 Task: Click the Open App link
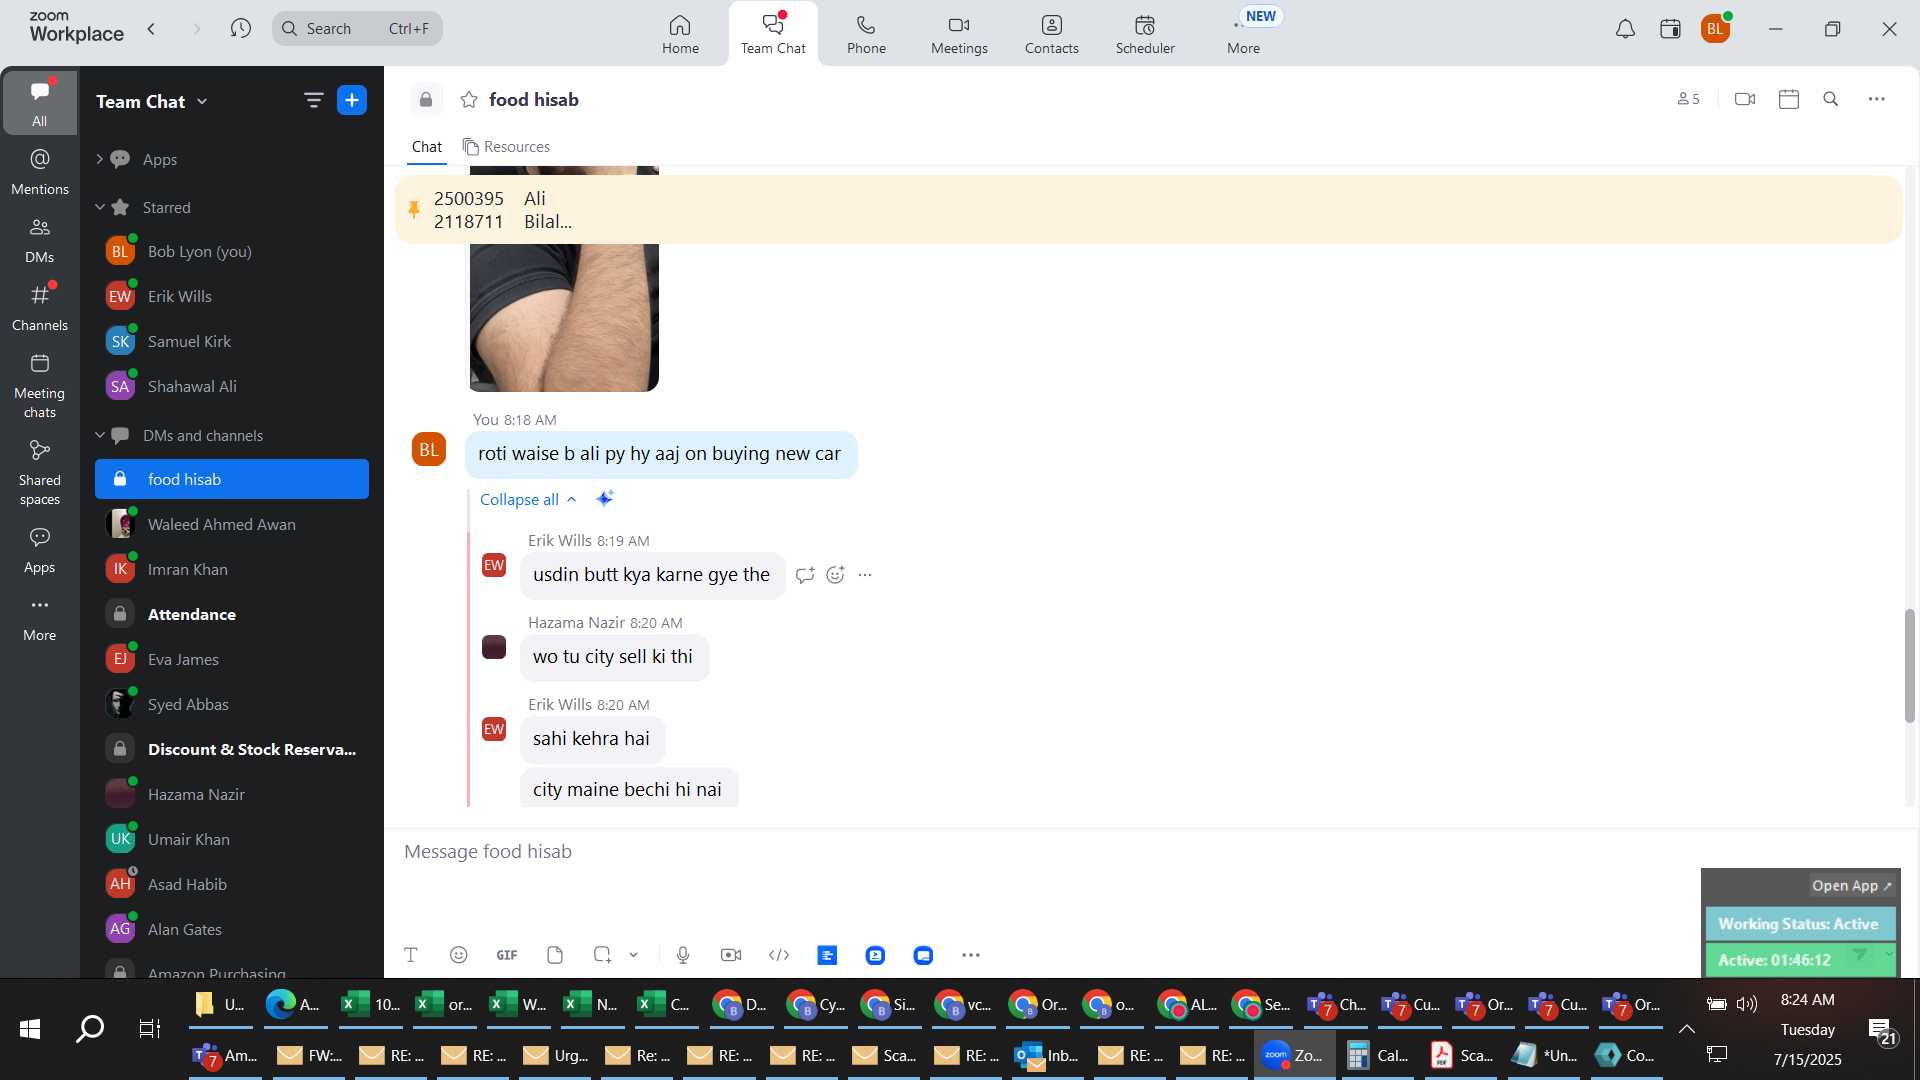(1852, 885)
